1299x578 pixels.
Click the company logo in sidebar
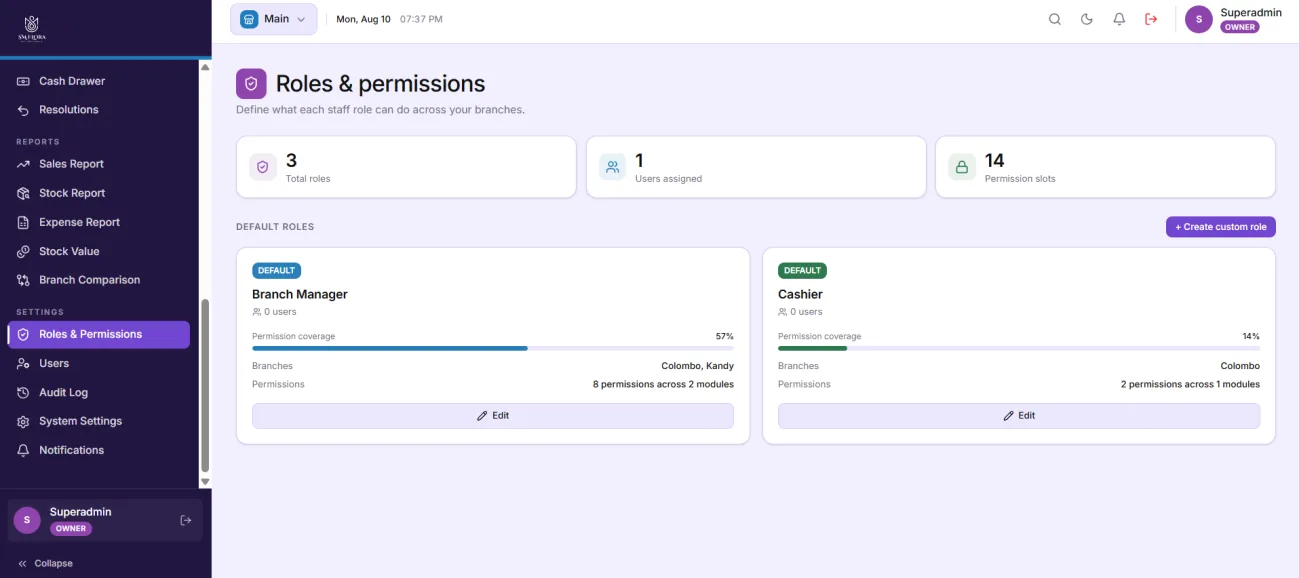coord(32,27)
